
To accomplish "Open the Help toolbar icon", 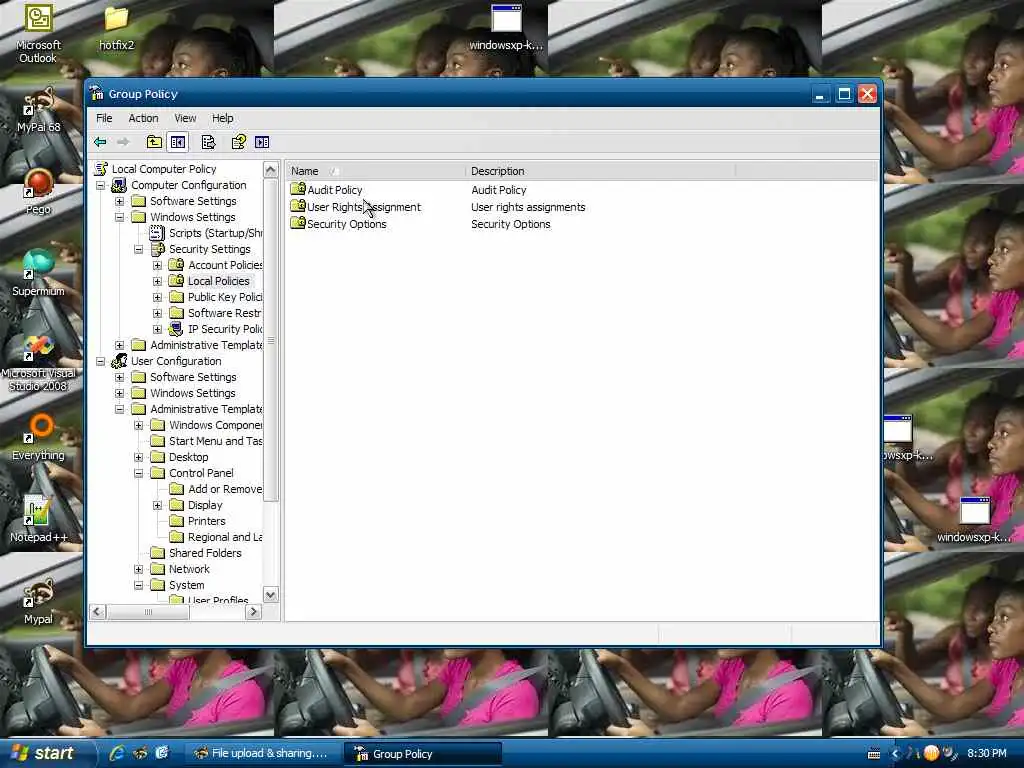I will point(238,142).
